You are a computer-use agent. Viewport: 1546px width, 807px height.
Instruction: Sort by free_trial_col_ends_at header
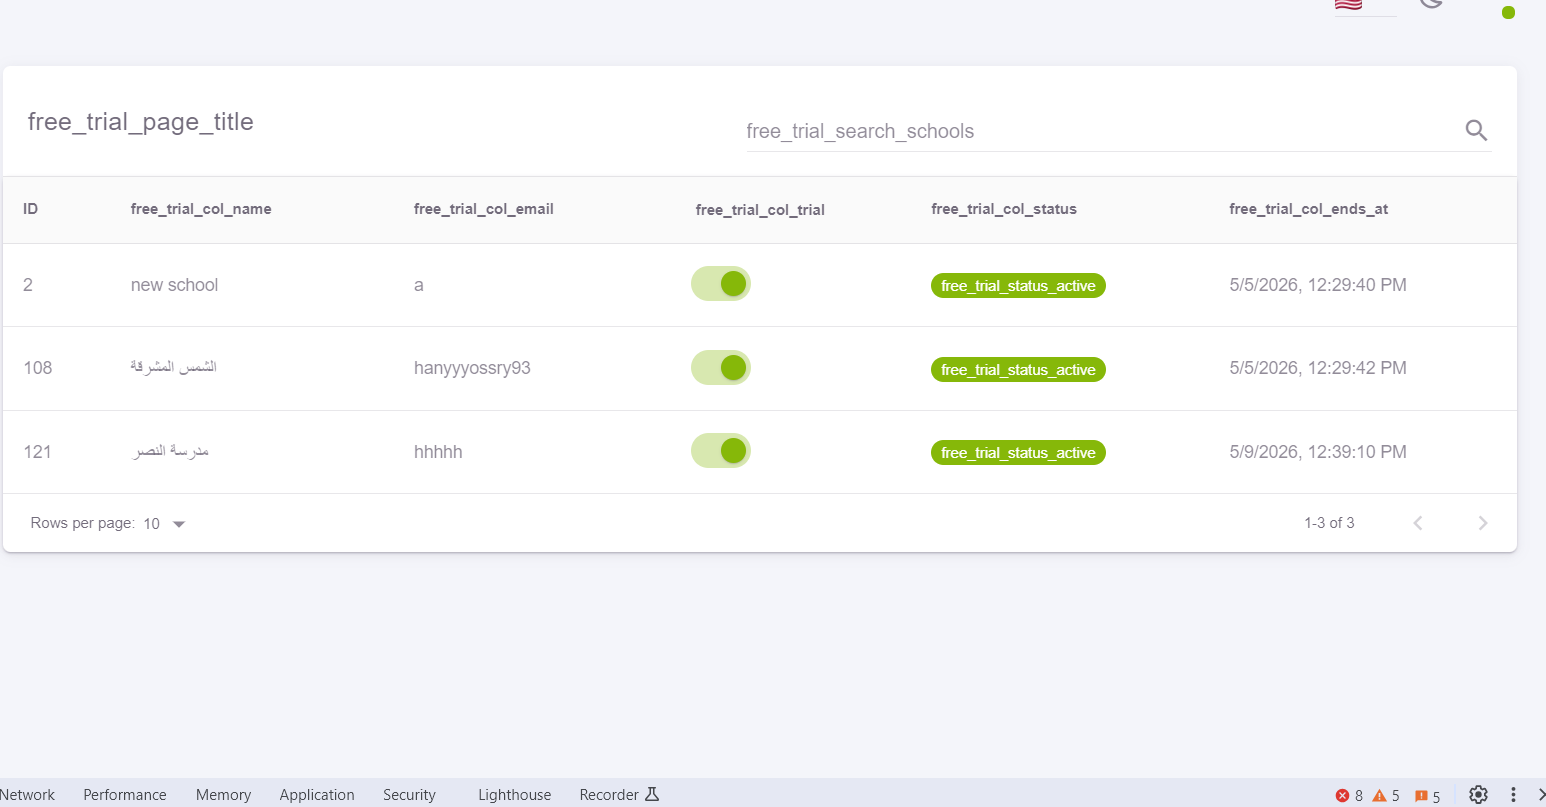pyautogui.click(x=1309, y=209)
